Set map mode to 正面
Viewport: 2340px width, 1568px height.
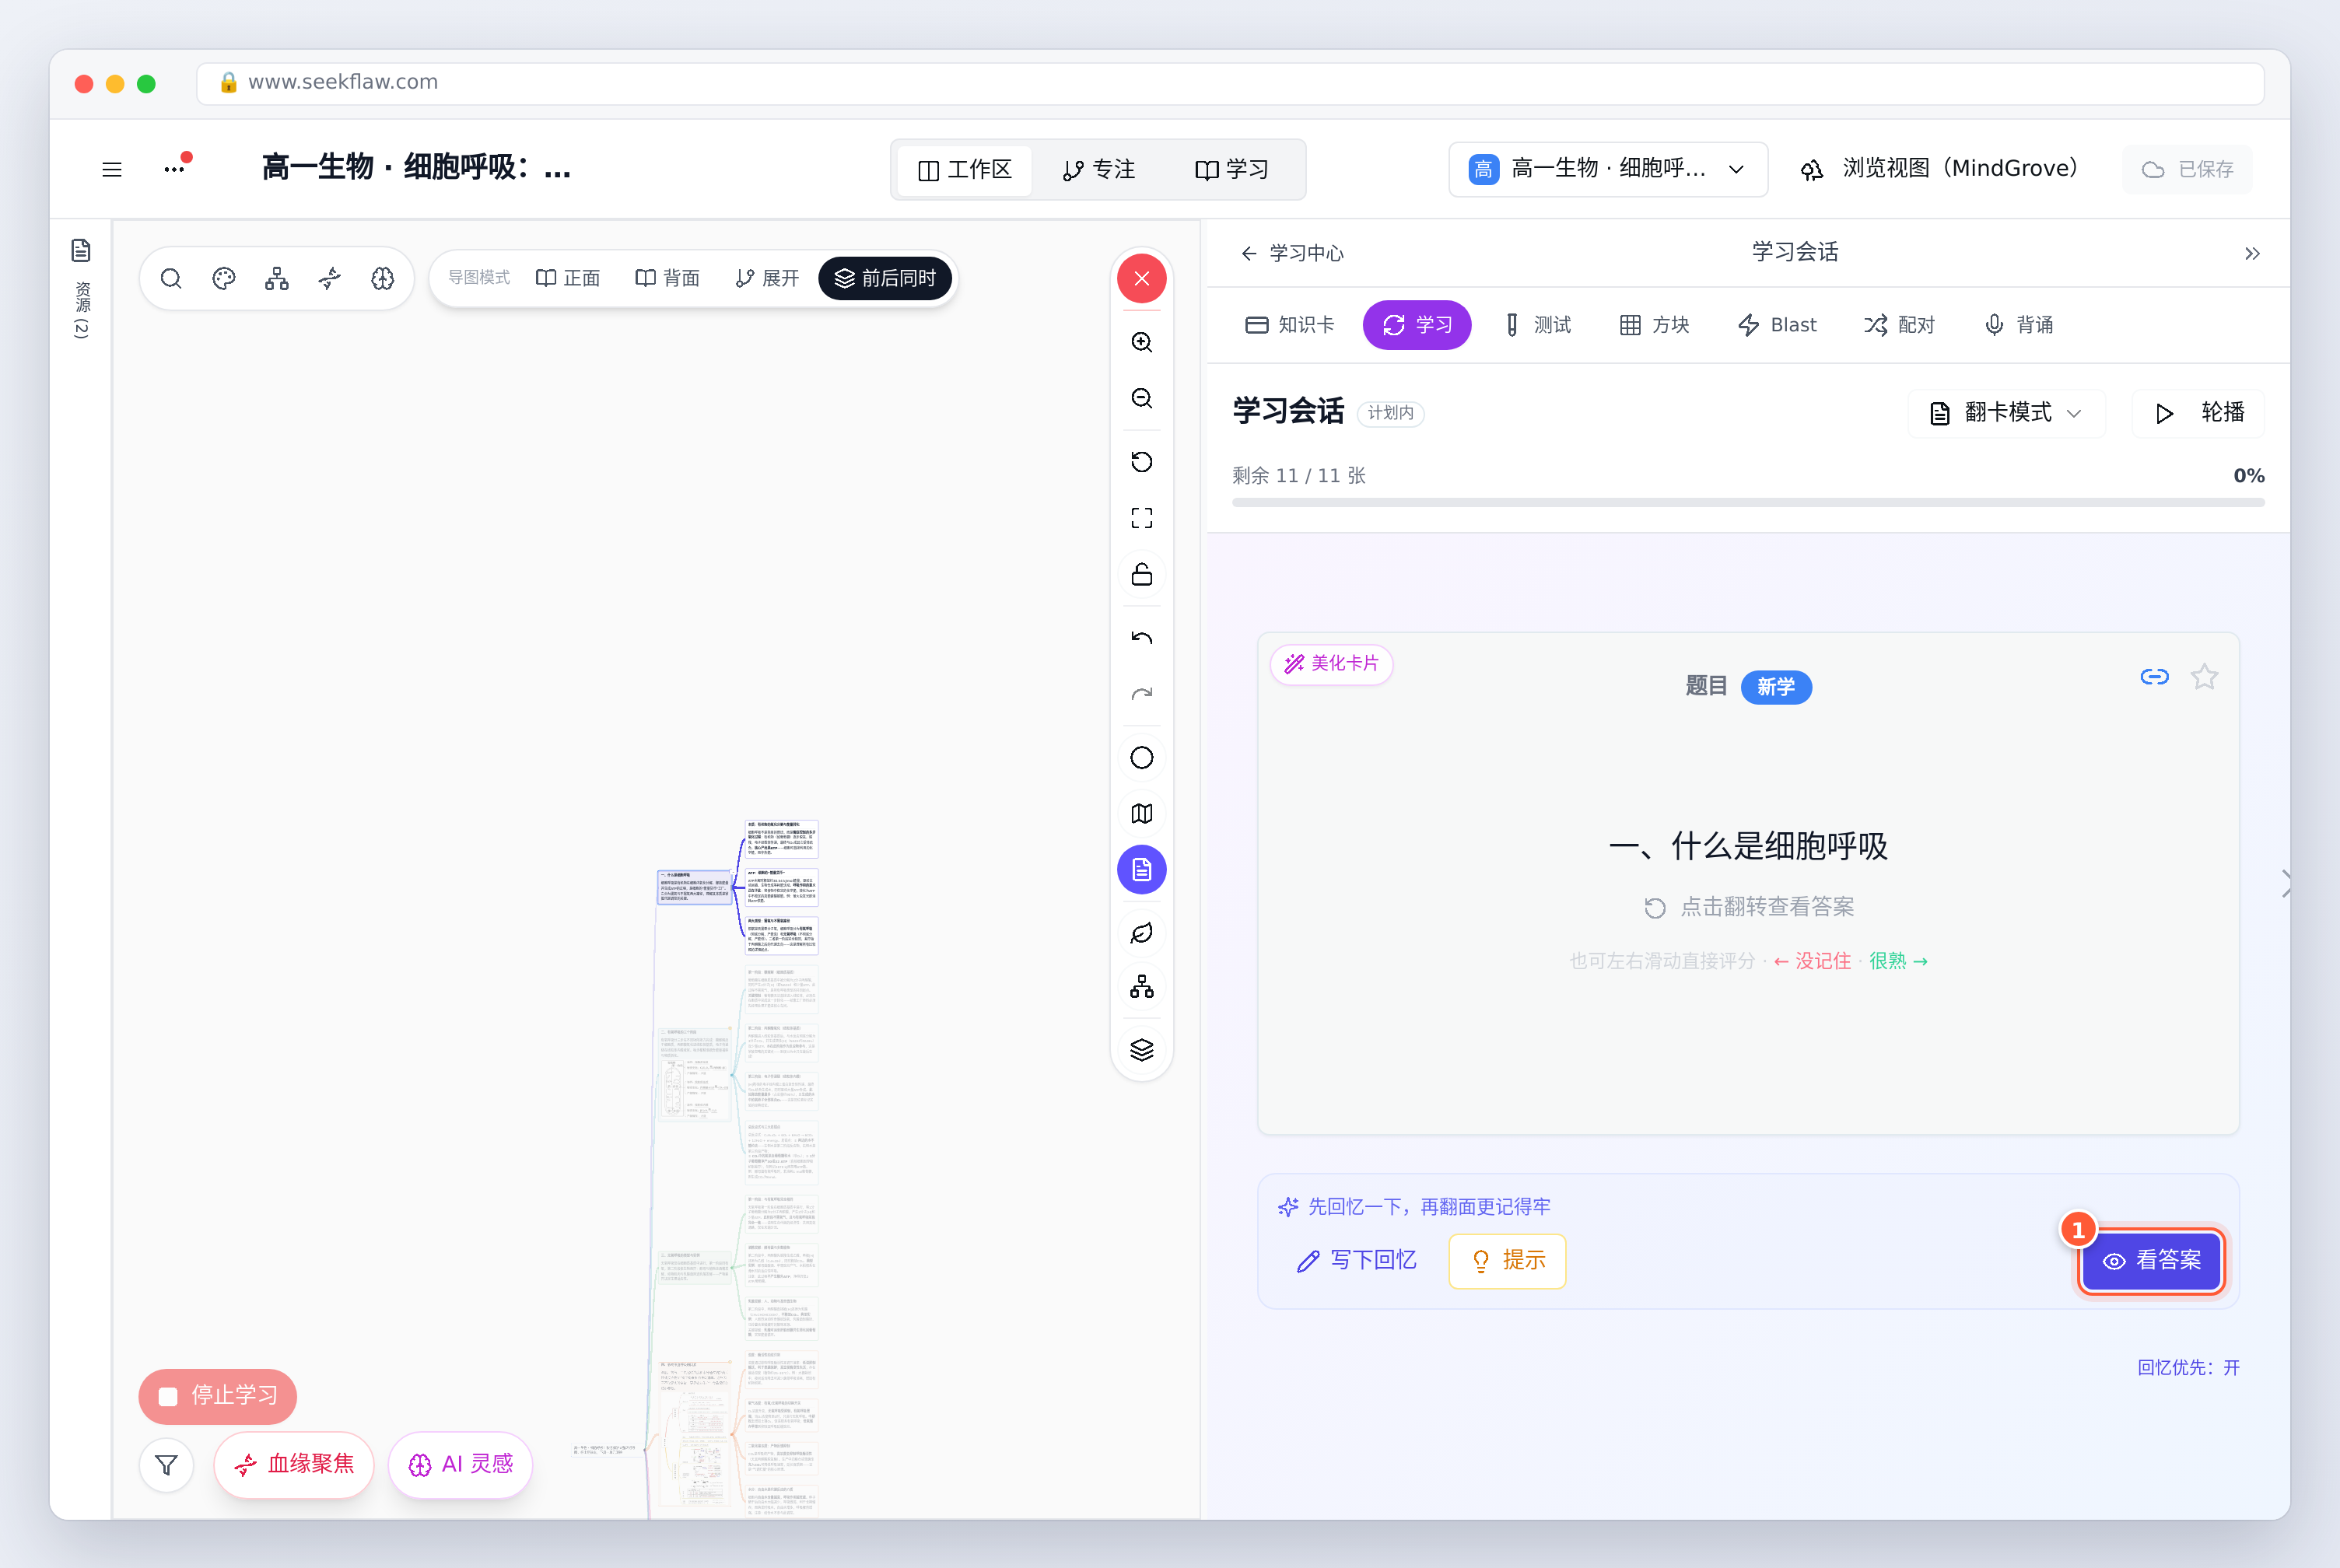click(568, 278)
